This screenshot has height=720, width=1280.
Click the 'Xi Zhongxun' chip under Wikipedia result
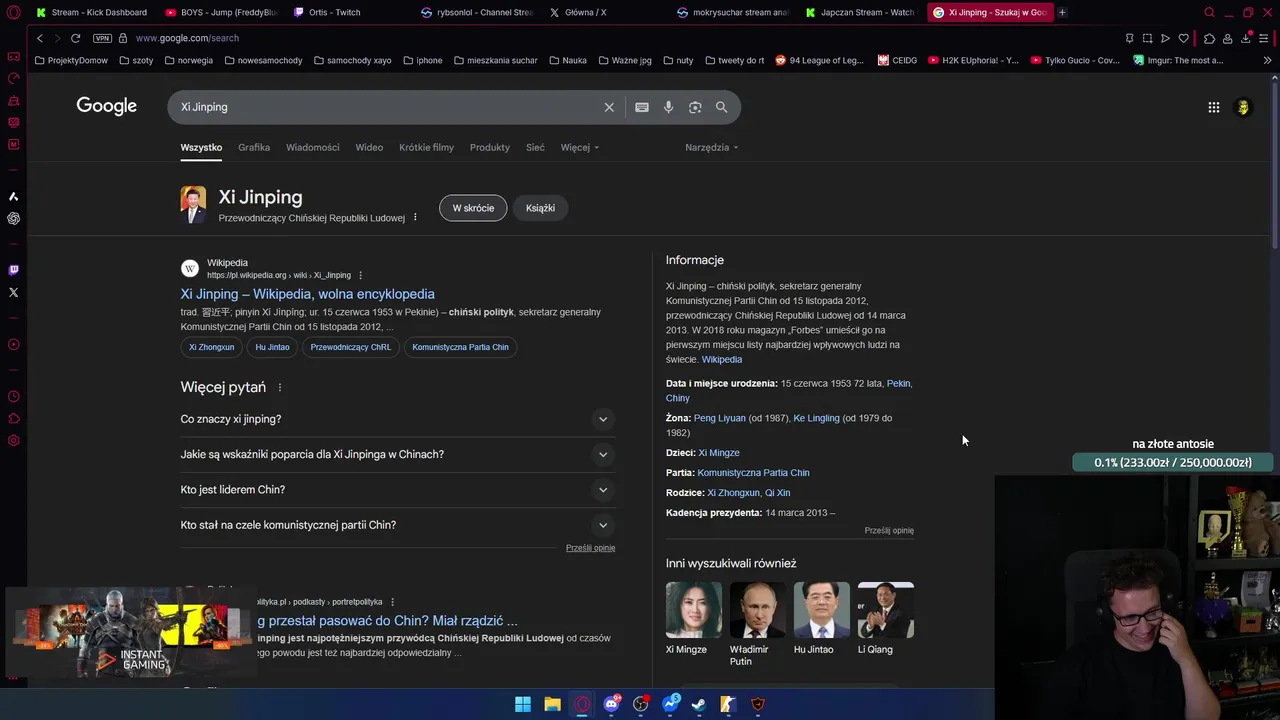[x=212, y=347]
